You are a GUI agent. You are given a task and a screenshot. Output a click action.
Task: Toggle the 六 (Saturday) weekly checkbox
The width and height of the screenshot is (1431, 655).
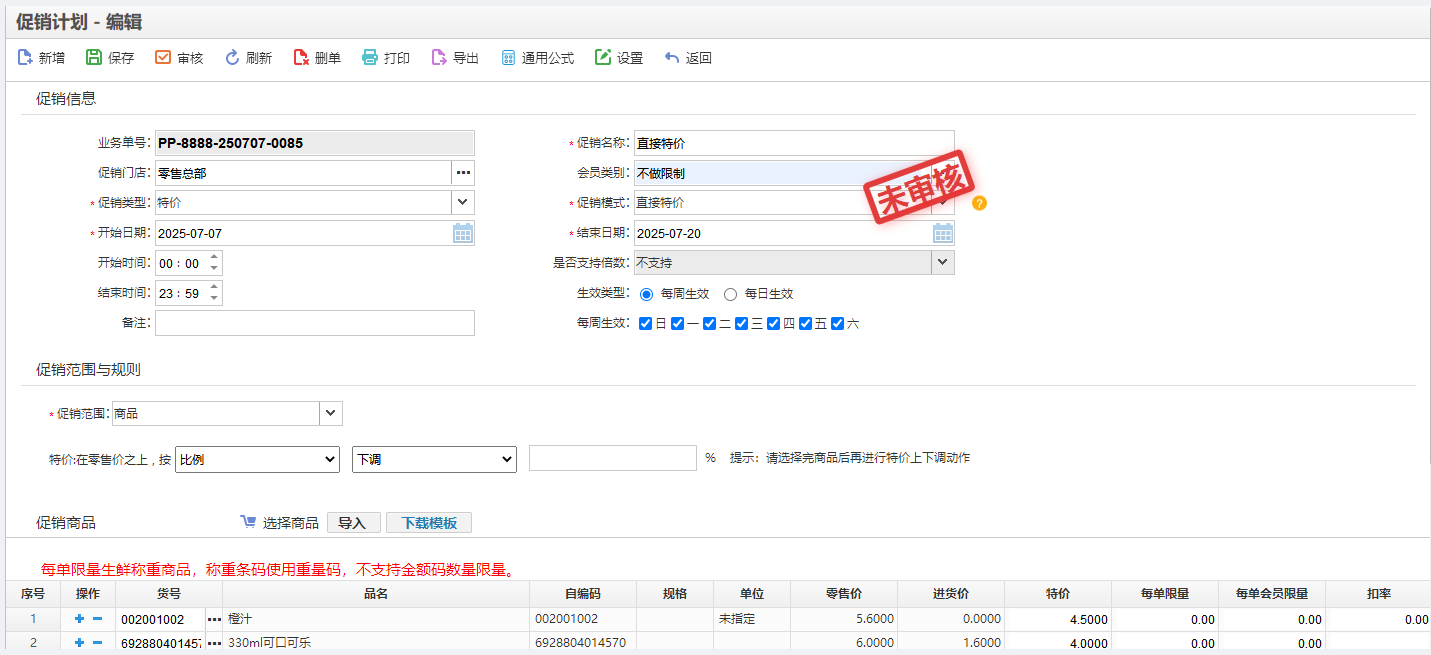click(x=838, y=324)
